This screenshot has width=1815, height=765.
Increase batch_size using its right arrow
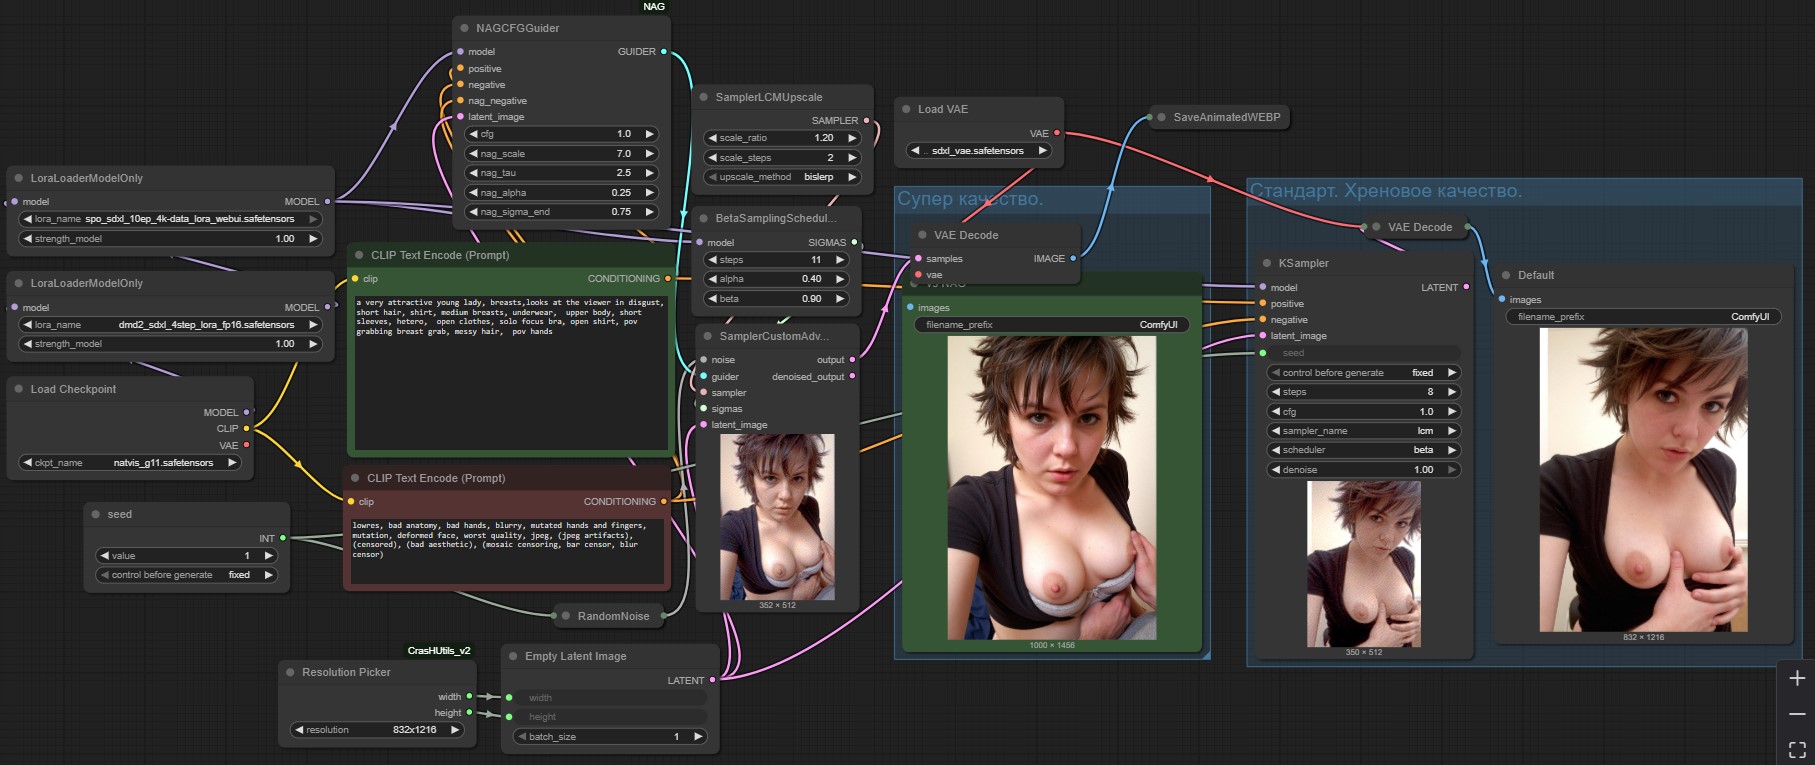click(x=698, y=737)
